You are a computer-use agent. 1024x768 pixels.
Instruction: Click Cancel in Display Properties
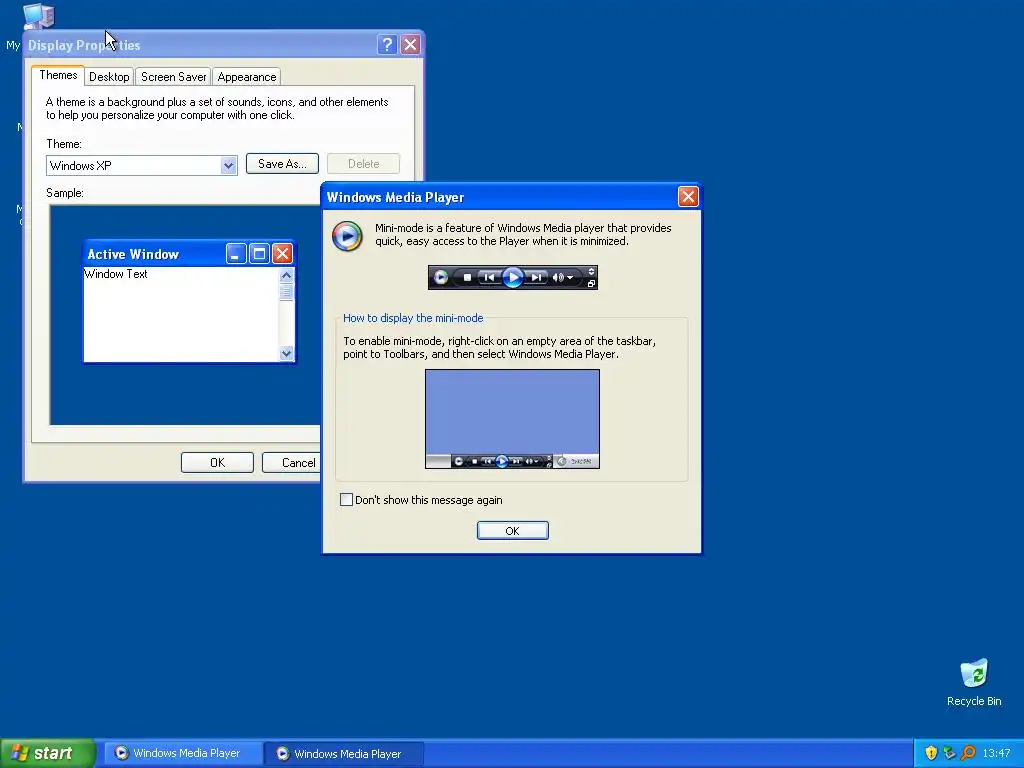[x=291, y=462]
